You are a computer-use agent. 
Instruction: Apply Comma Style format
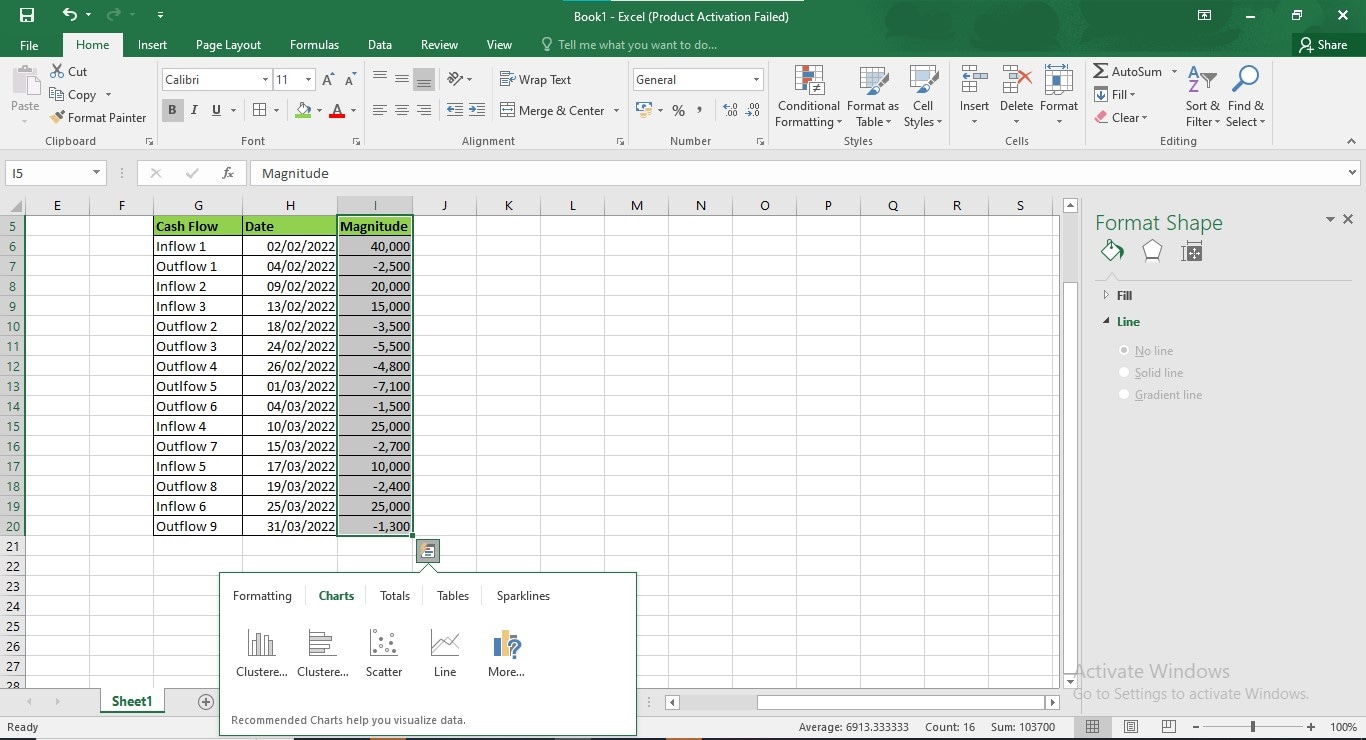coord(699,110)
